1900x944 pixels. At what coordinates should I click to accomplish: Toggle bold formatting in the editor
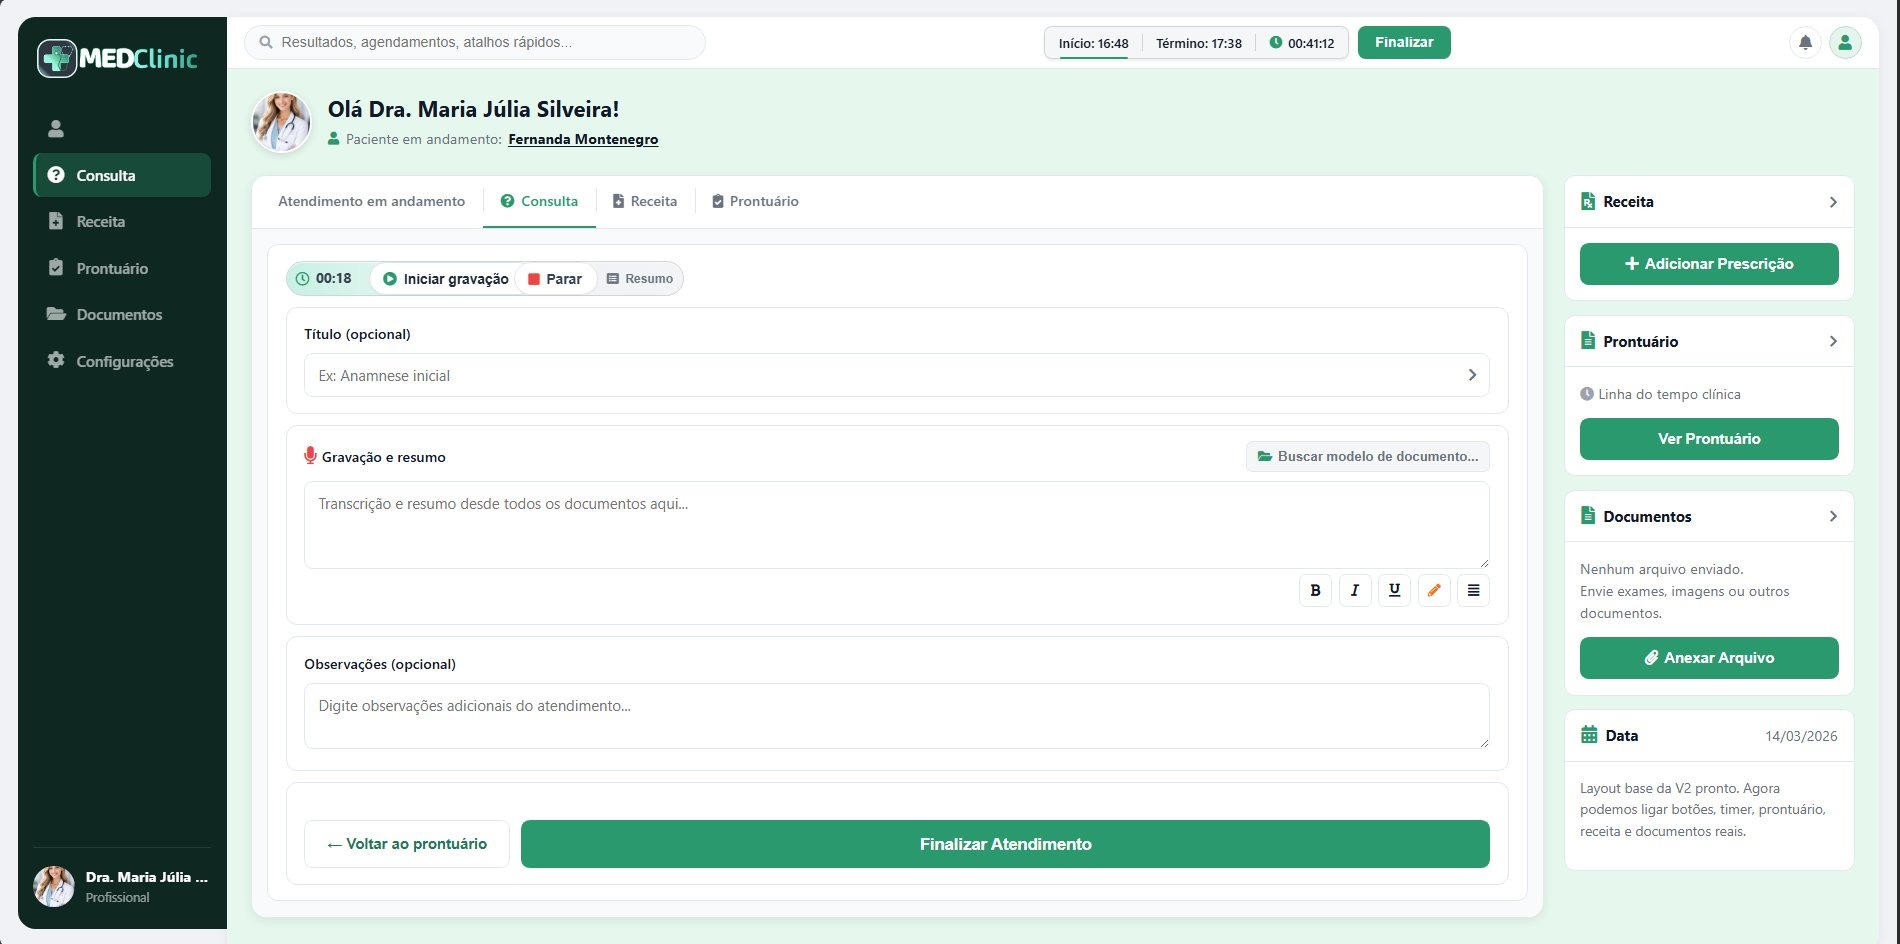point(1315,591)
